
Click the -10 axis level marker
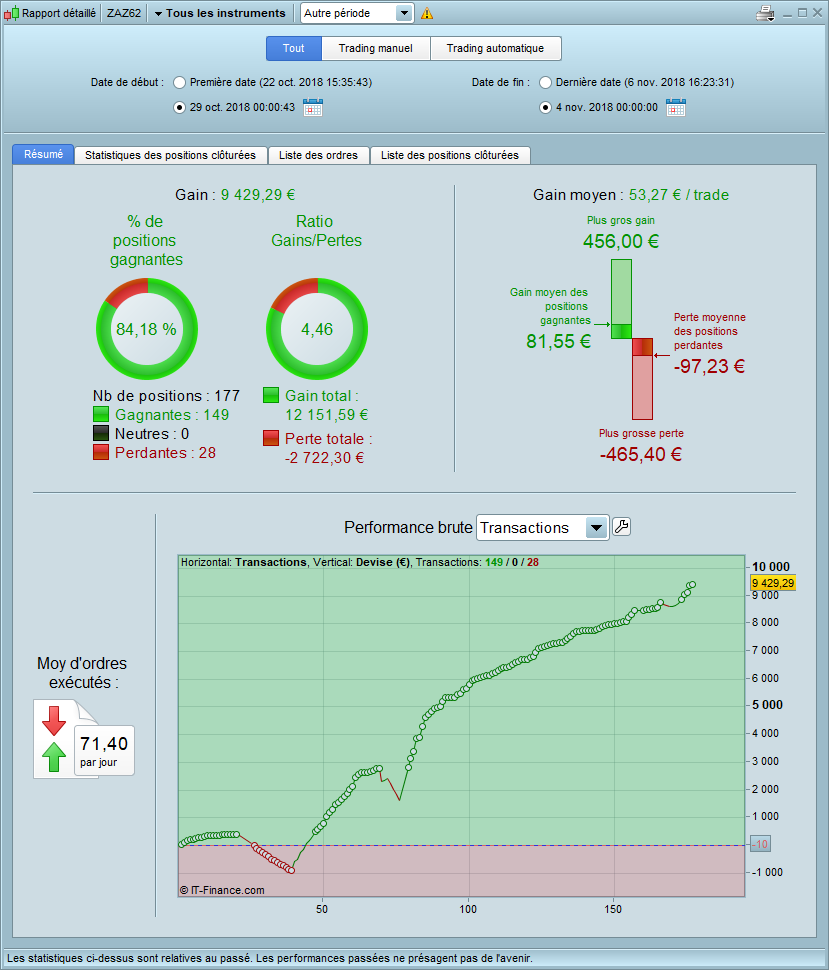(x=760, y=844)
